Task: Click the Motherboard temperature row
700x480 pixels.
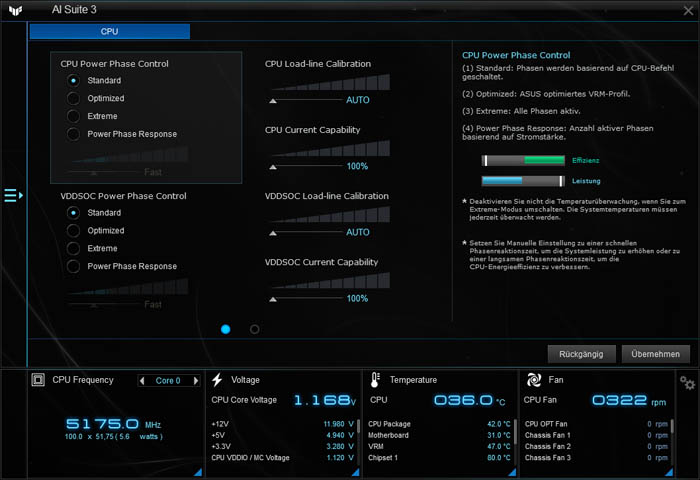Action: click(439, 435)
